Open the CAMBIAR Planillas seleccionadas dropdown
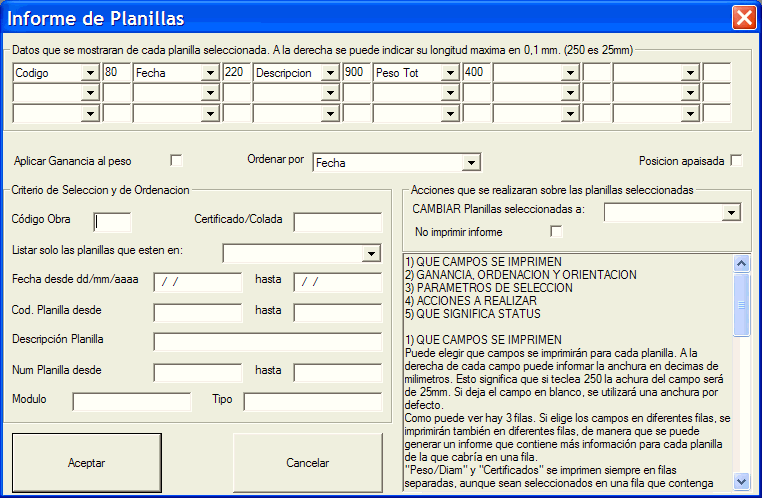 pos(731,212)
